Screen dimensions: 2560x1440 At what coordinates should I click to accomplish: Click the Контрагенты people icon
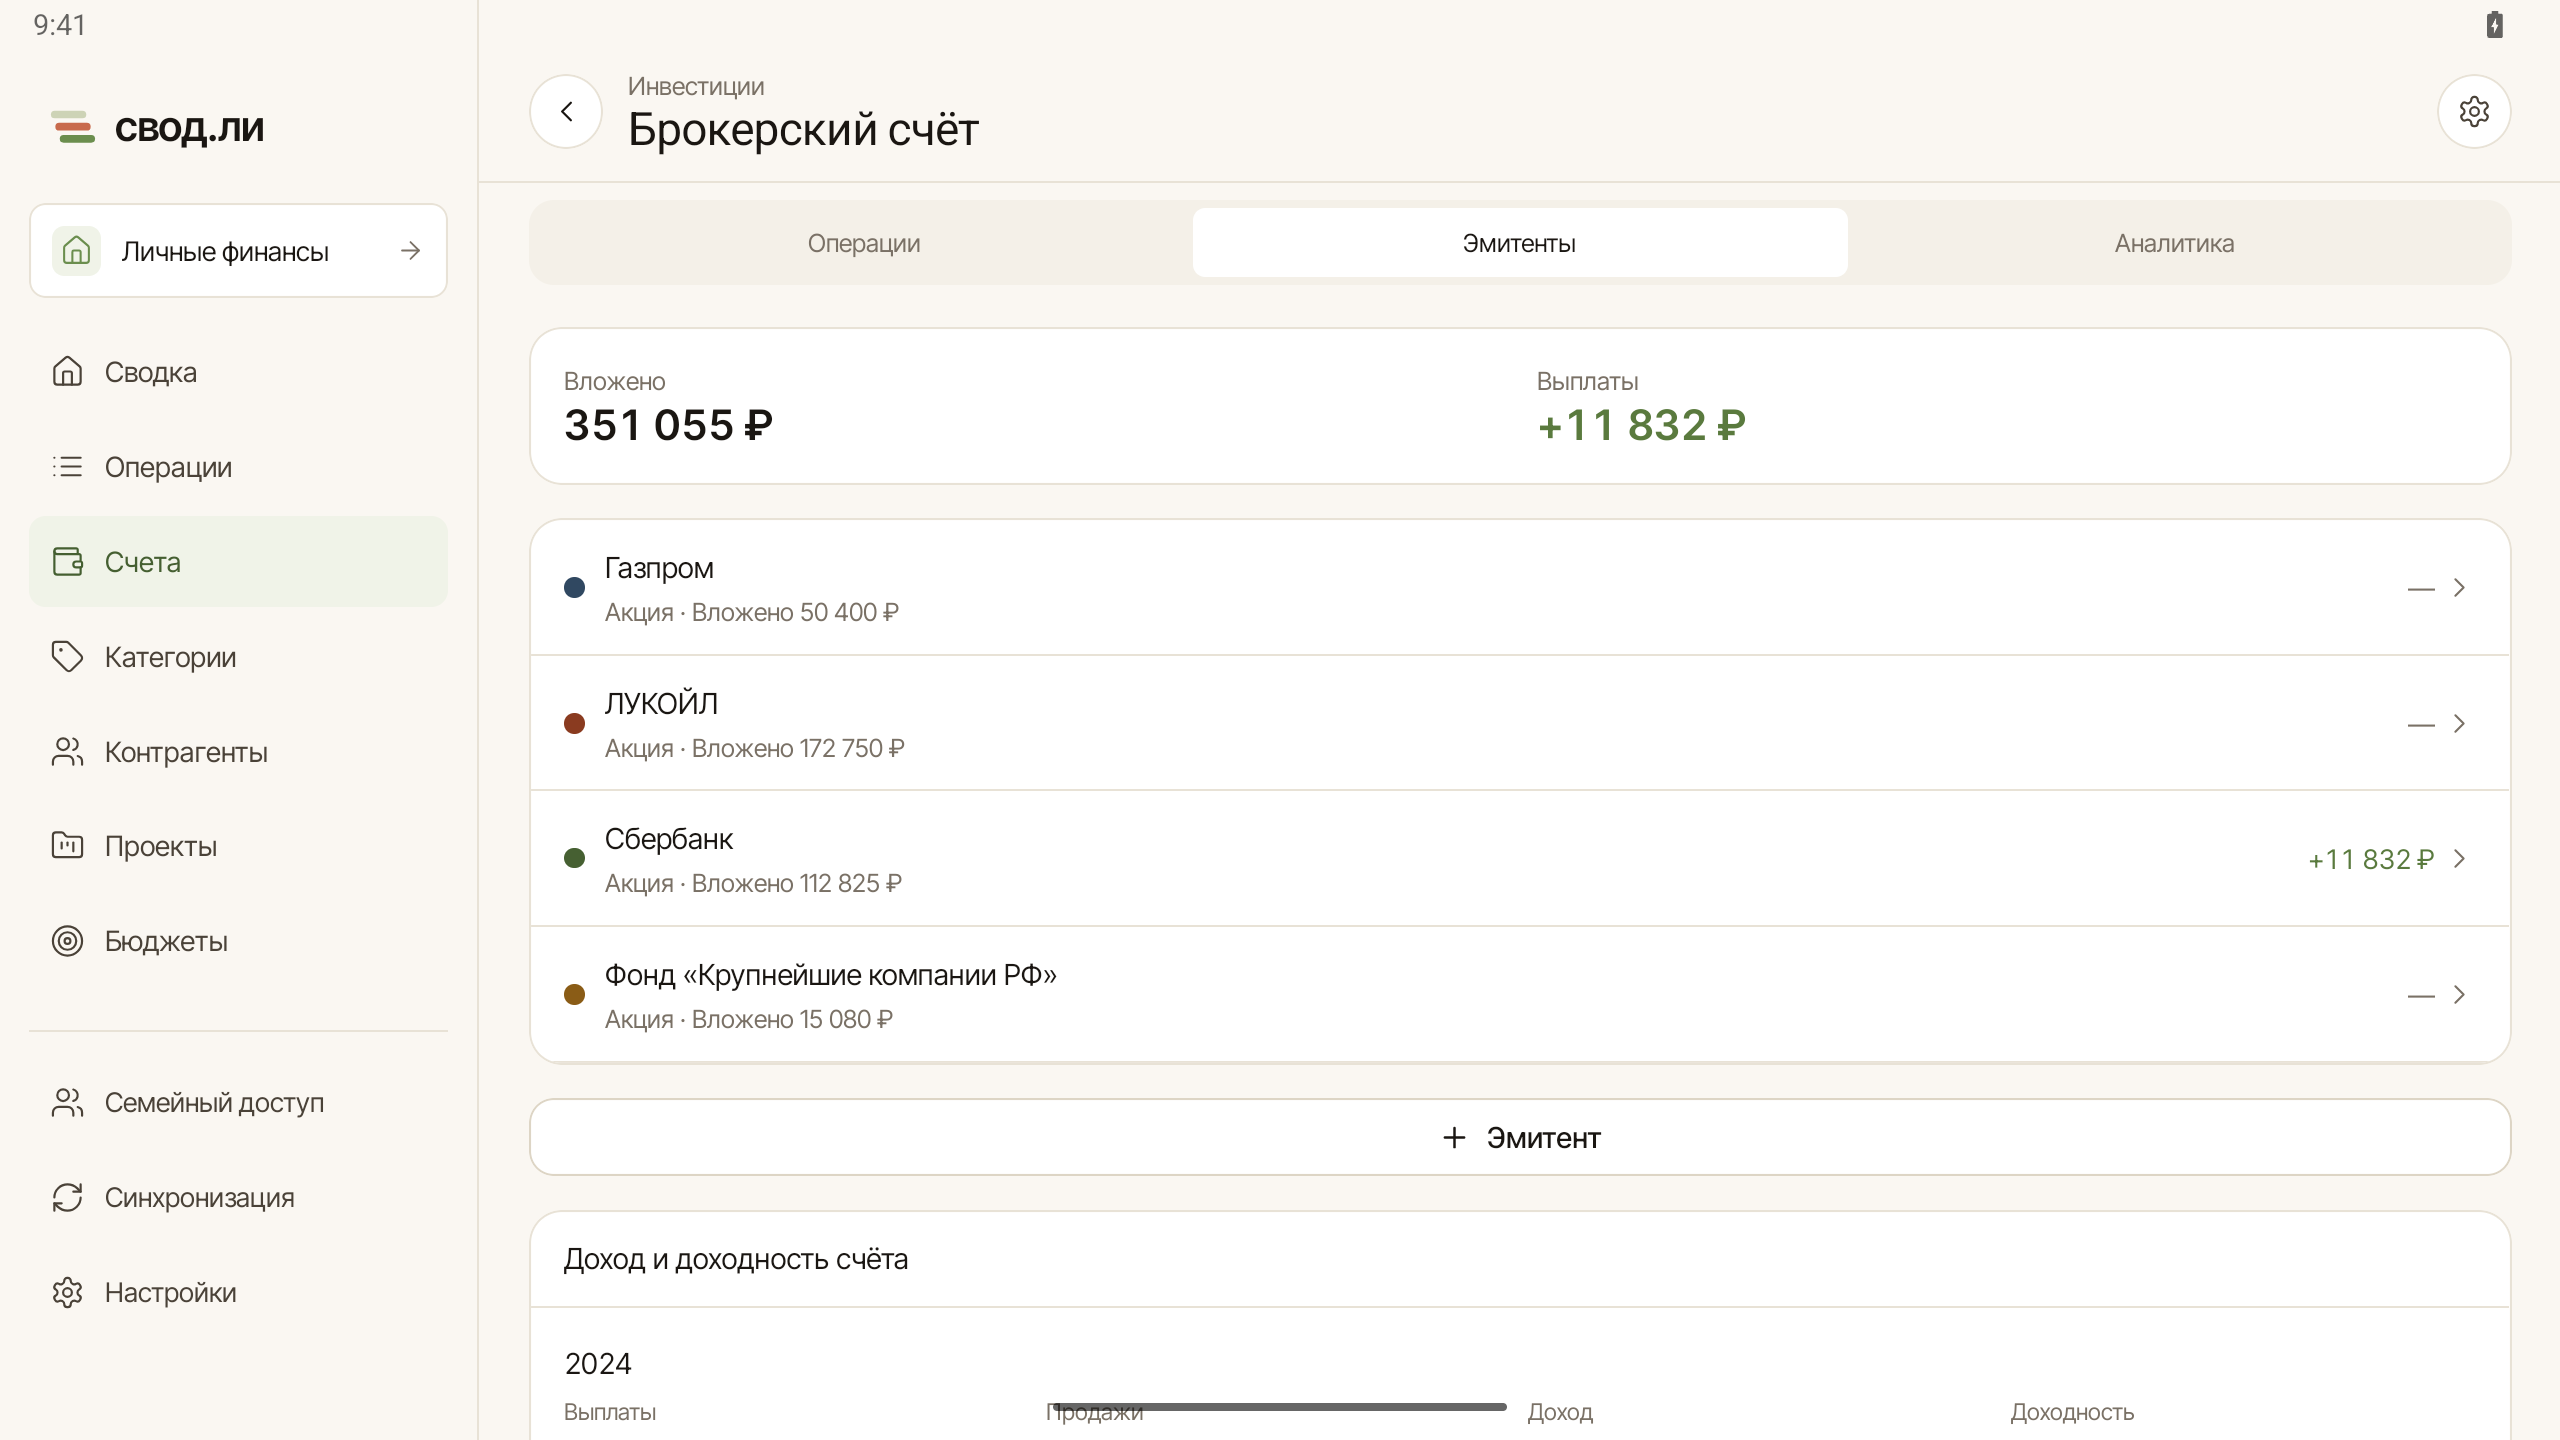pos(67,751)
